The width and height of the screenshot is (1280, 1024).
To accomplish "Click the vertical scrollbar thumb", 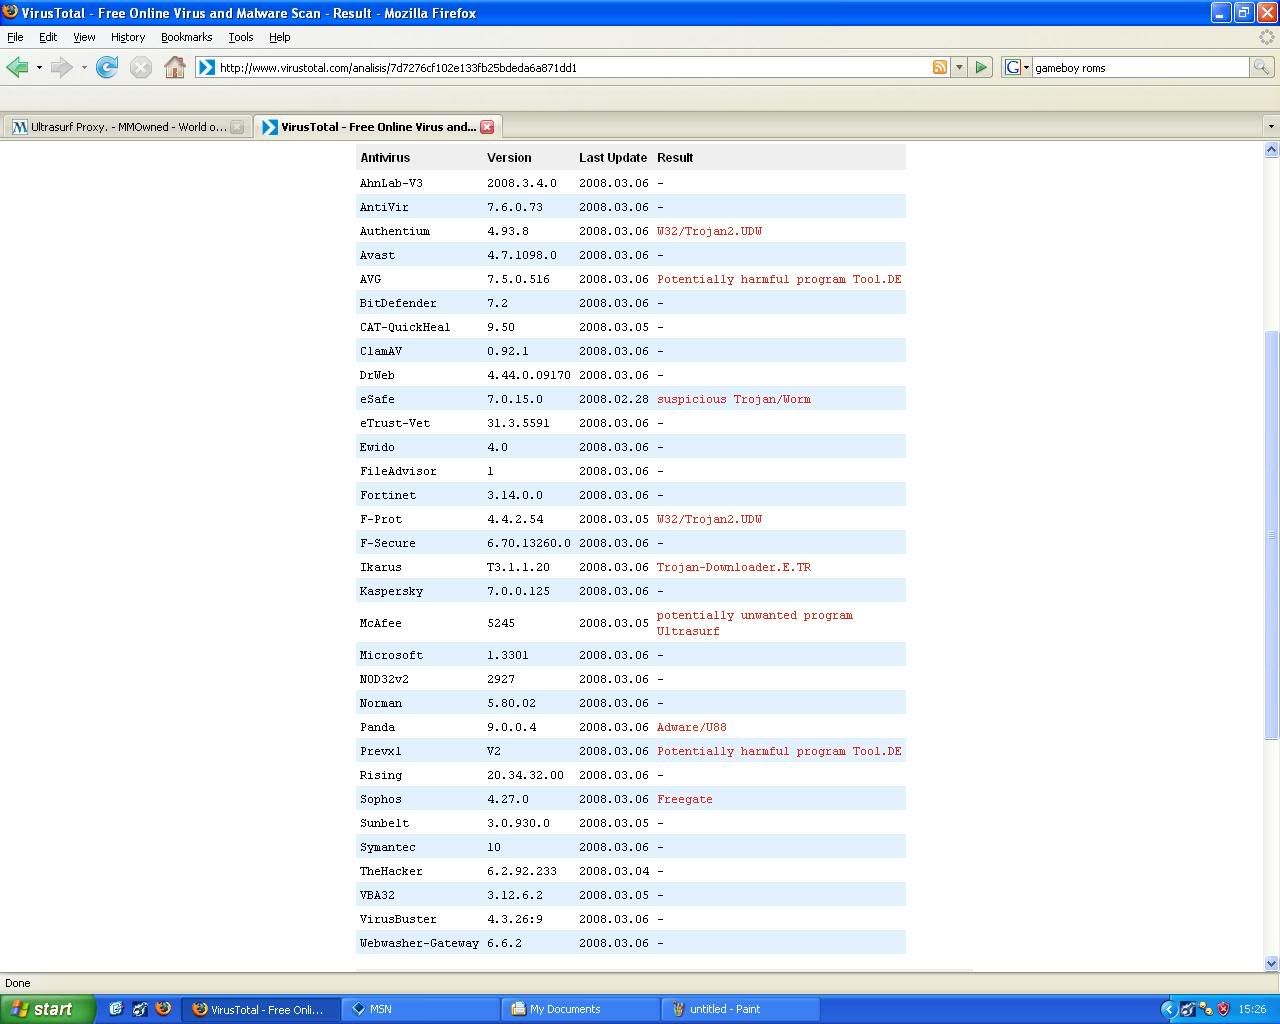I will (1271, 535).
